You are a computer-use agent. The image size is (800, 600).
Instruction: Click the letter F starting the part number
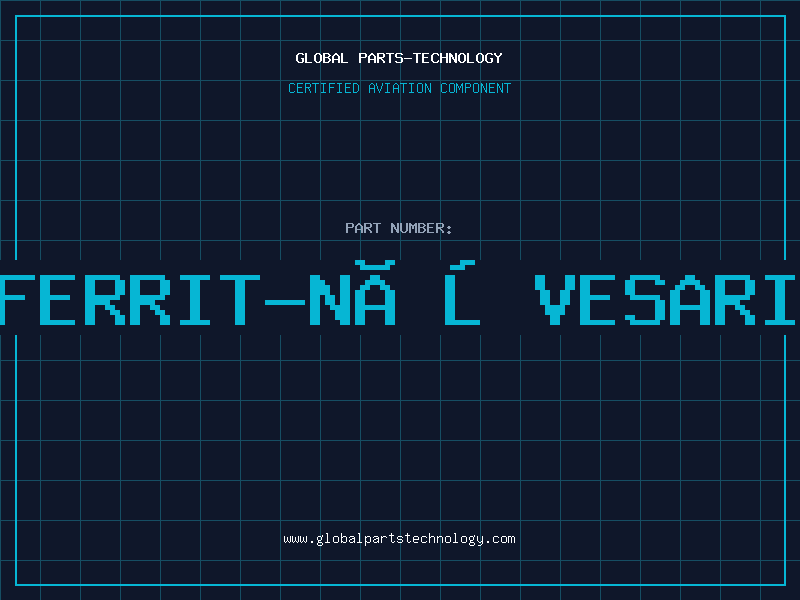[18, 298]
